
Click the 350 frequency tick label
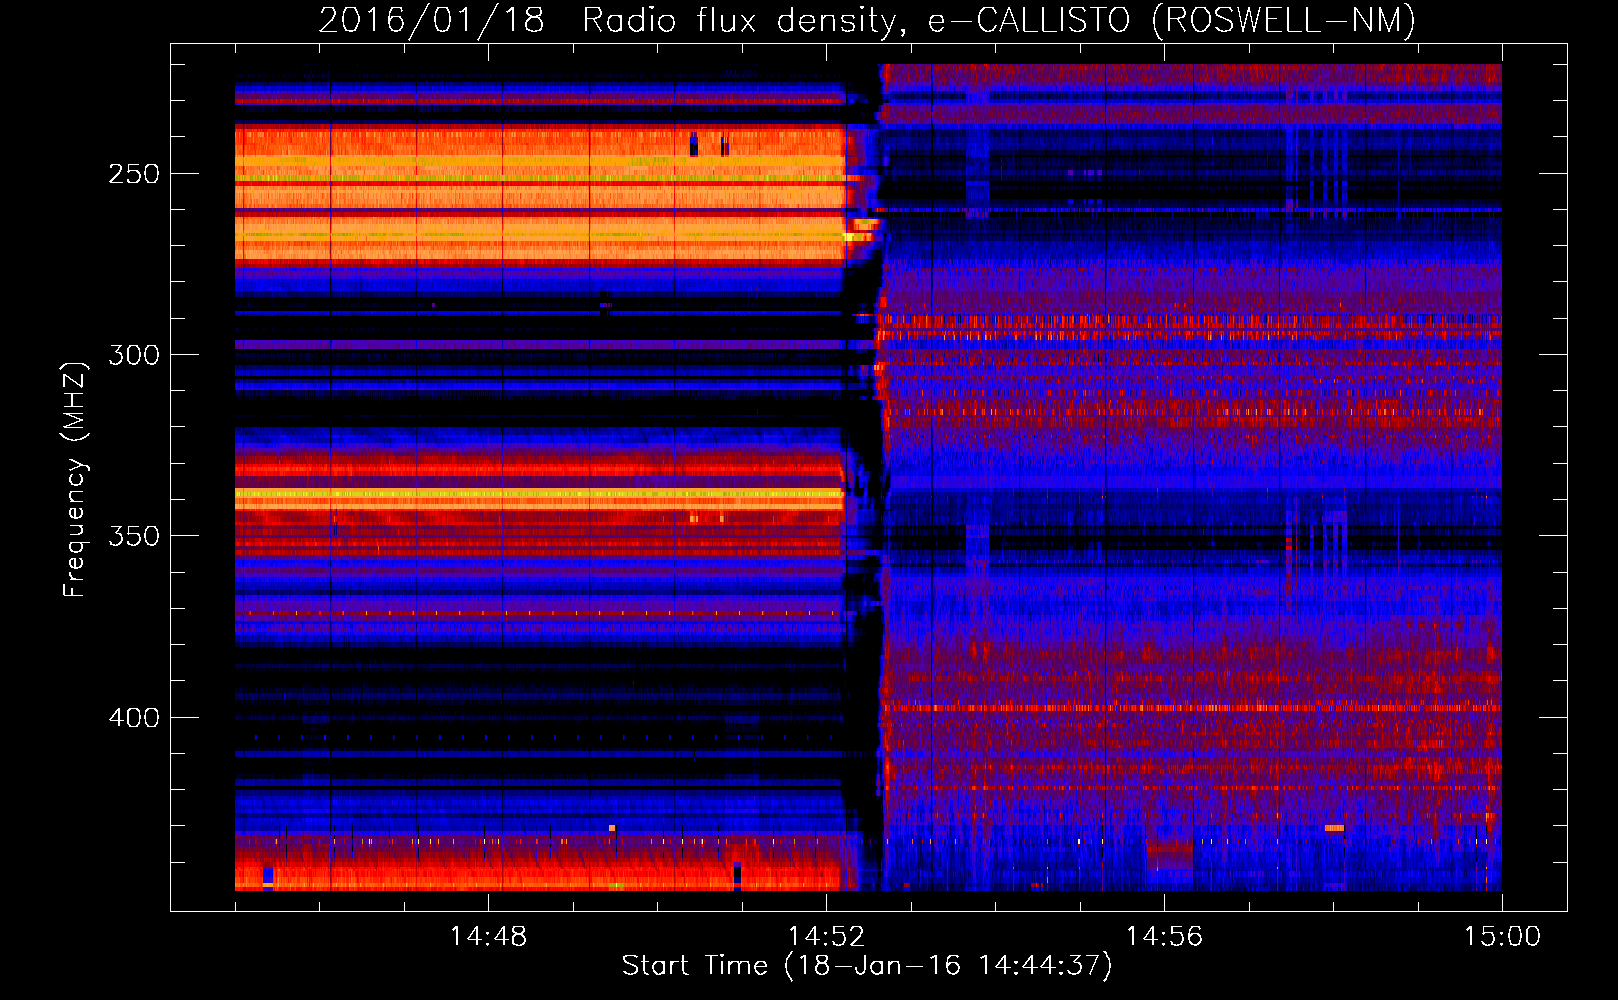tap(134, 536)
